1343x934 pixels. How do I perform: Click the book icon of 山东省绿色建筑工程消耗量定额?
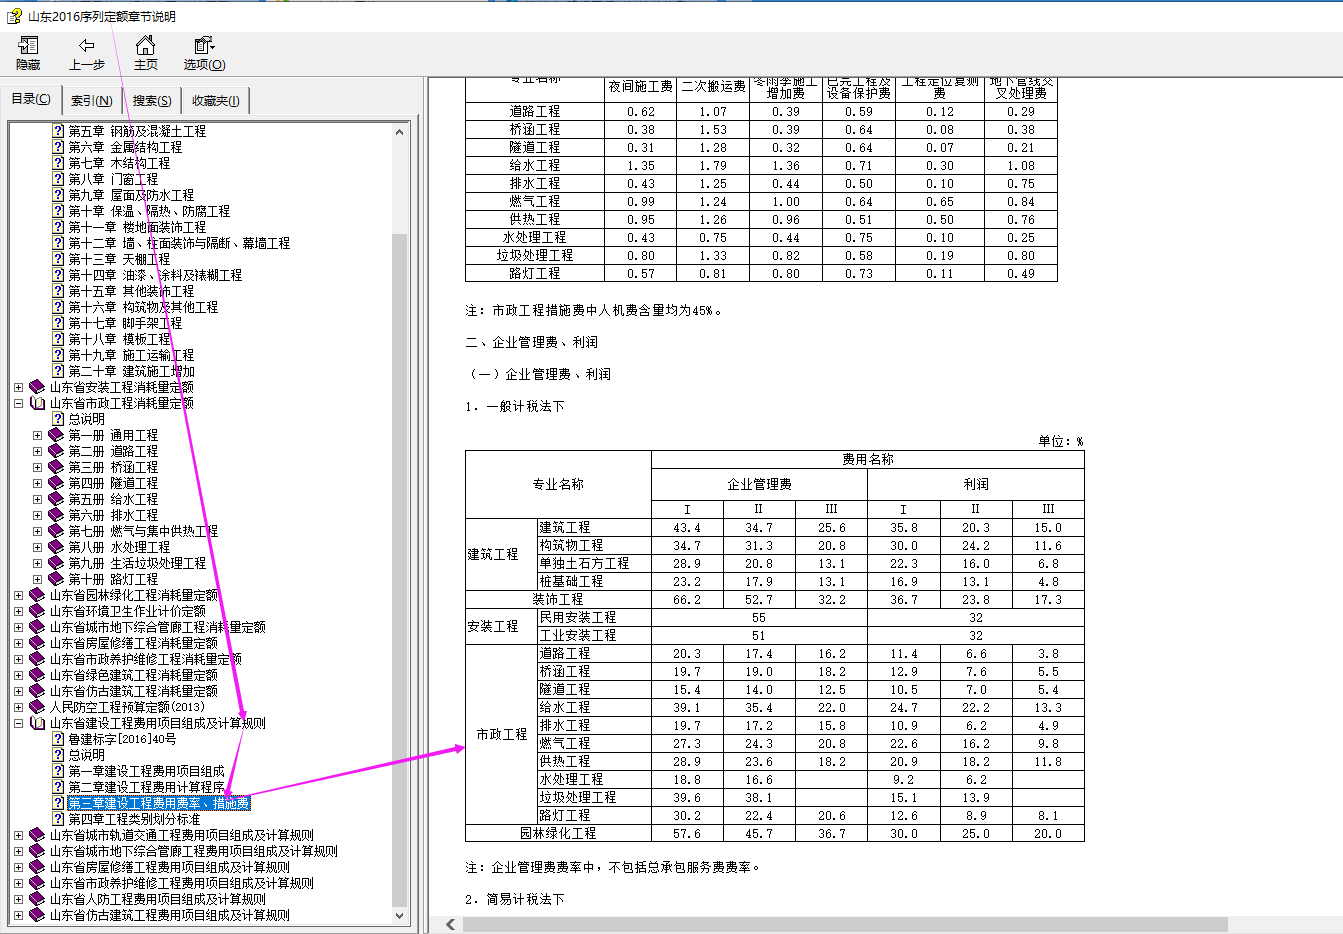click(x=38, y=675)
